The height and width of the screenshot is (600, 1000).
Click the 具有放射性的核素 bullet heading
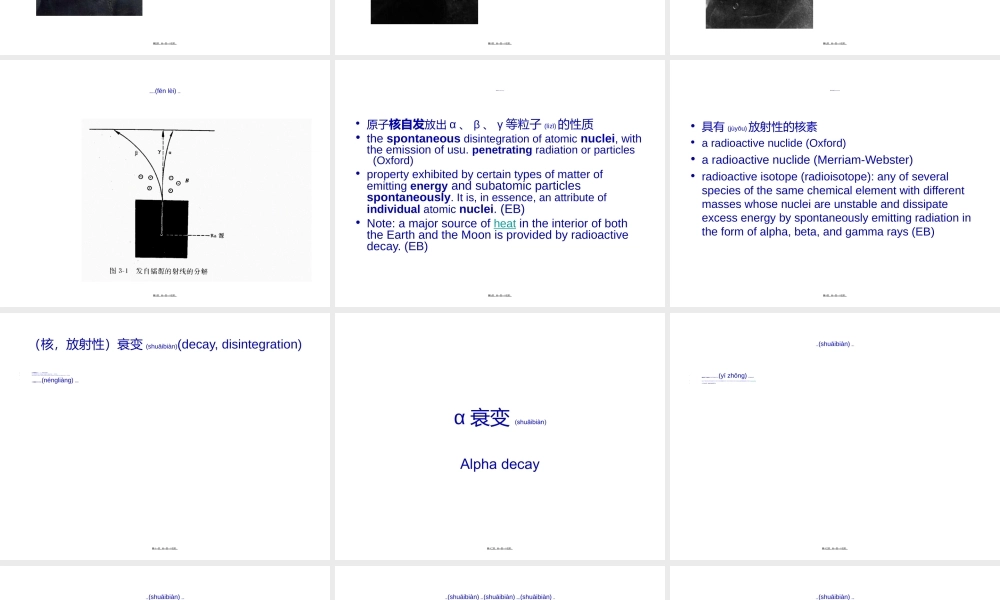(x=759, y=126)
